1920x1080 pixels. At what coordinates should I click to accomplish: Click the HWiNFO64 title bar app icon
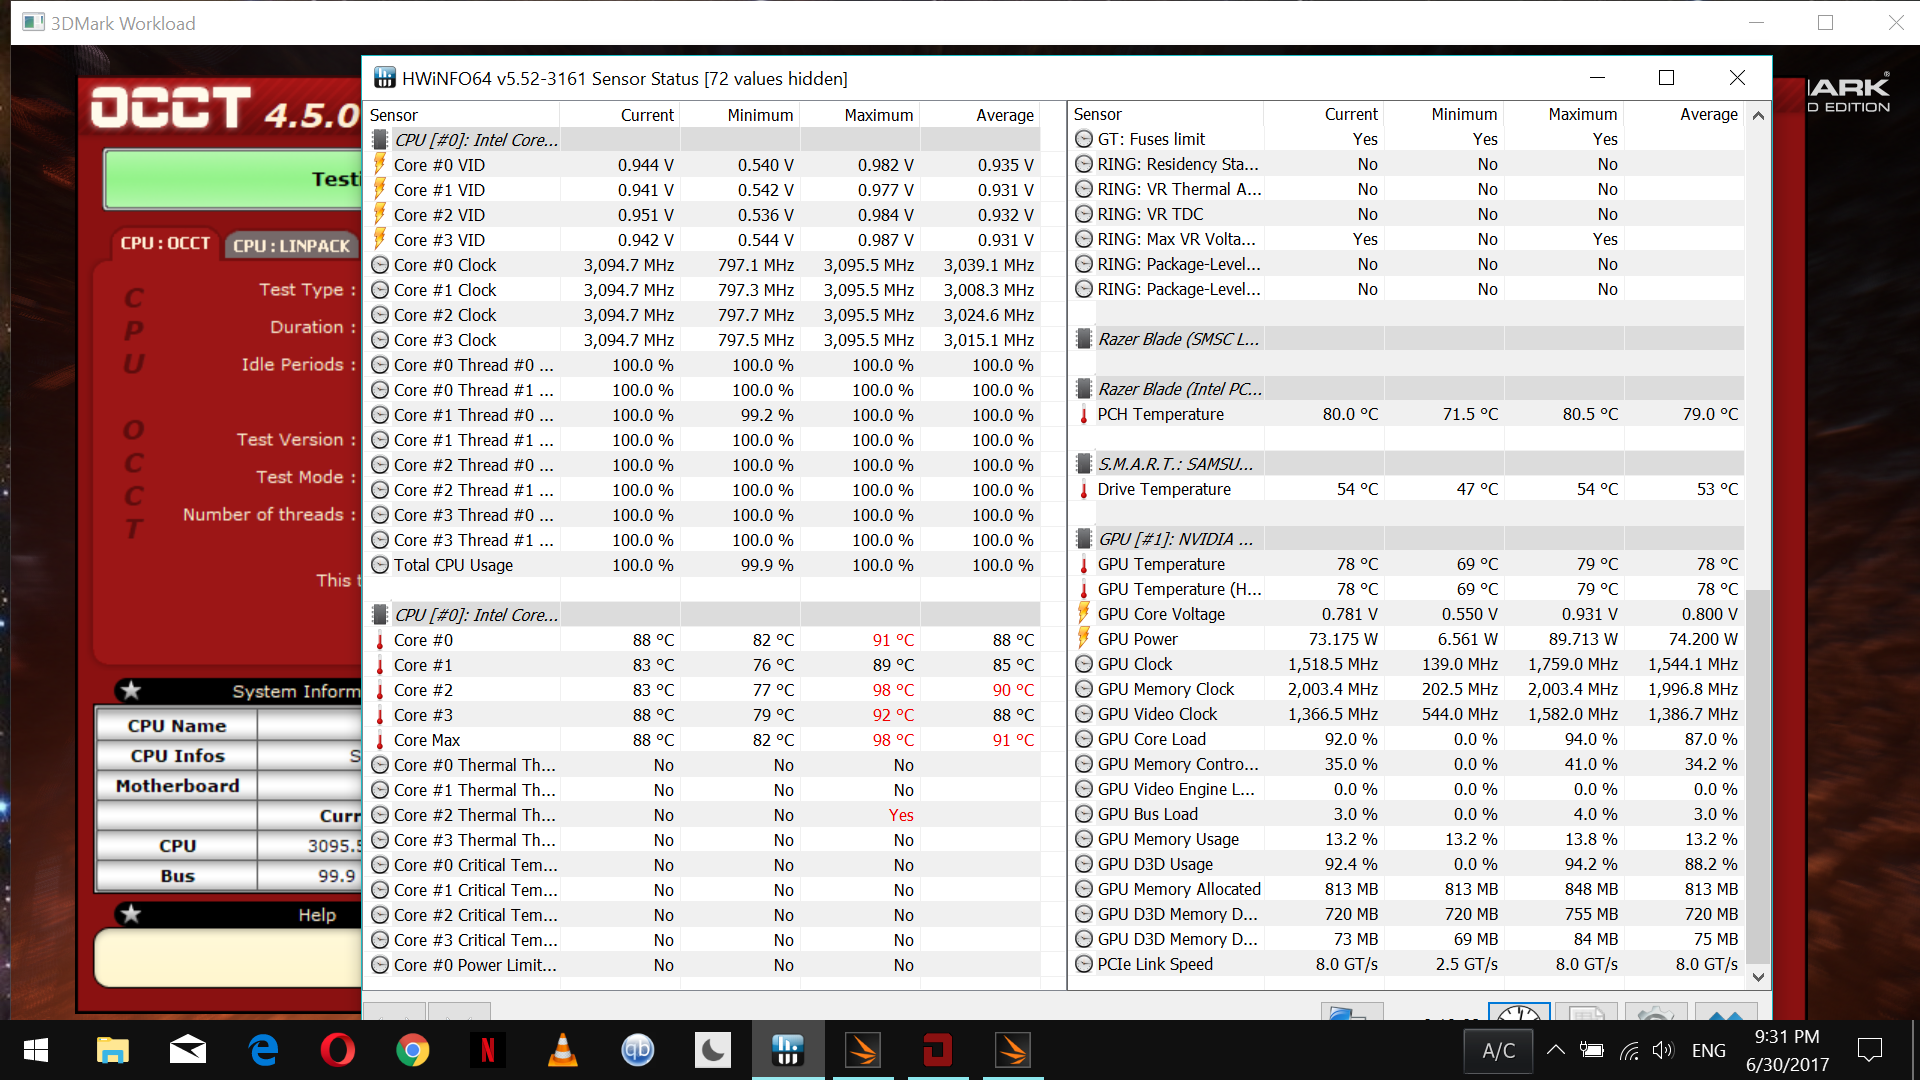384,78
